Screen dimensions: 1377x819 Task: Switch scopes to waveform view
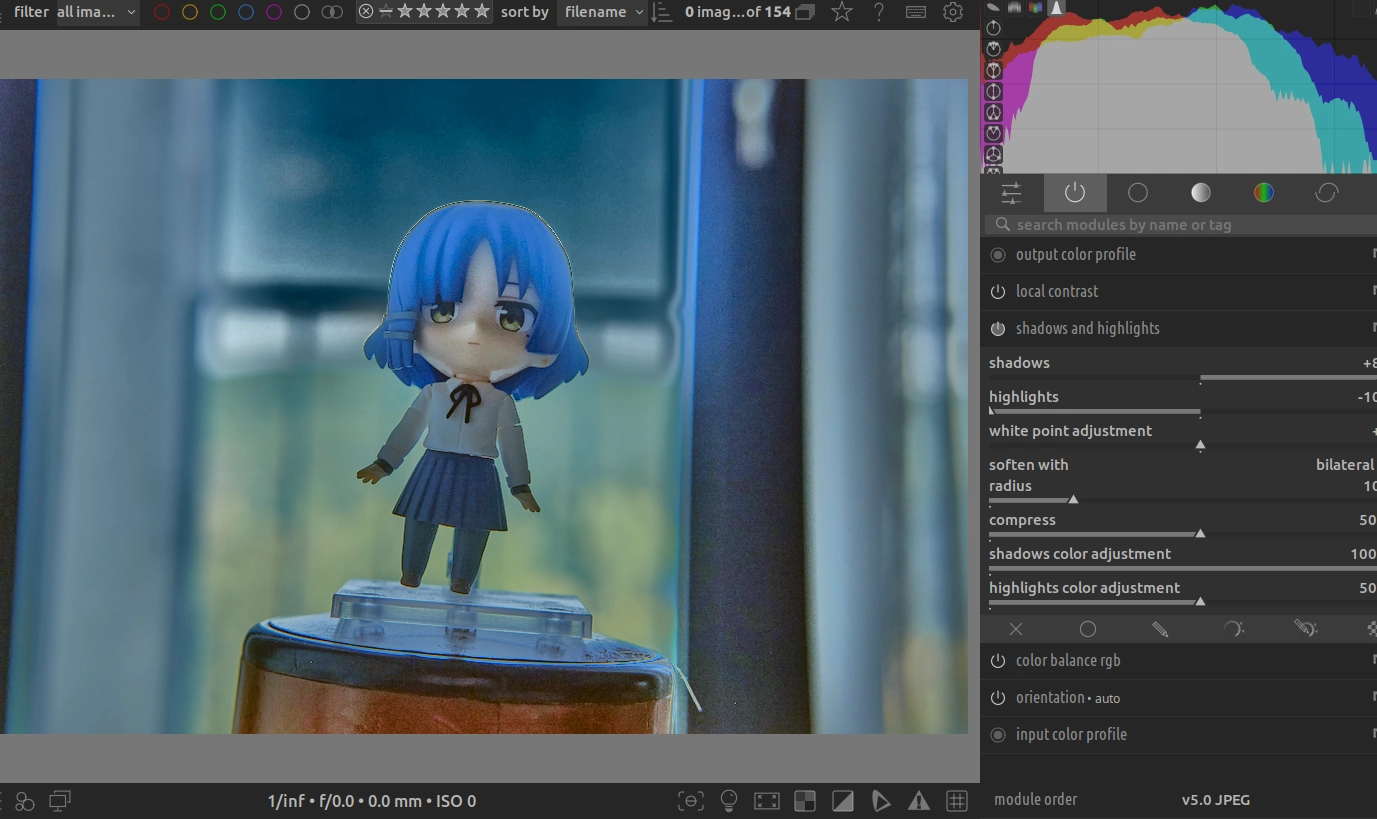(x=1015, y=7)
